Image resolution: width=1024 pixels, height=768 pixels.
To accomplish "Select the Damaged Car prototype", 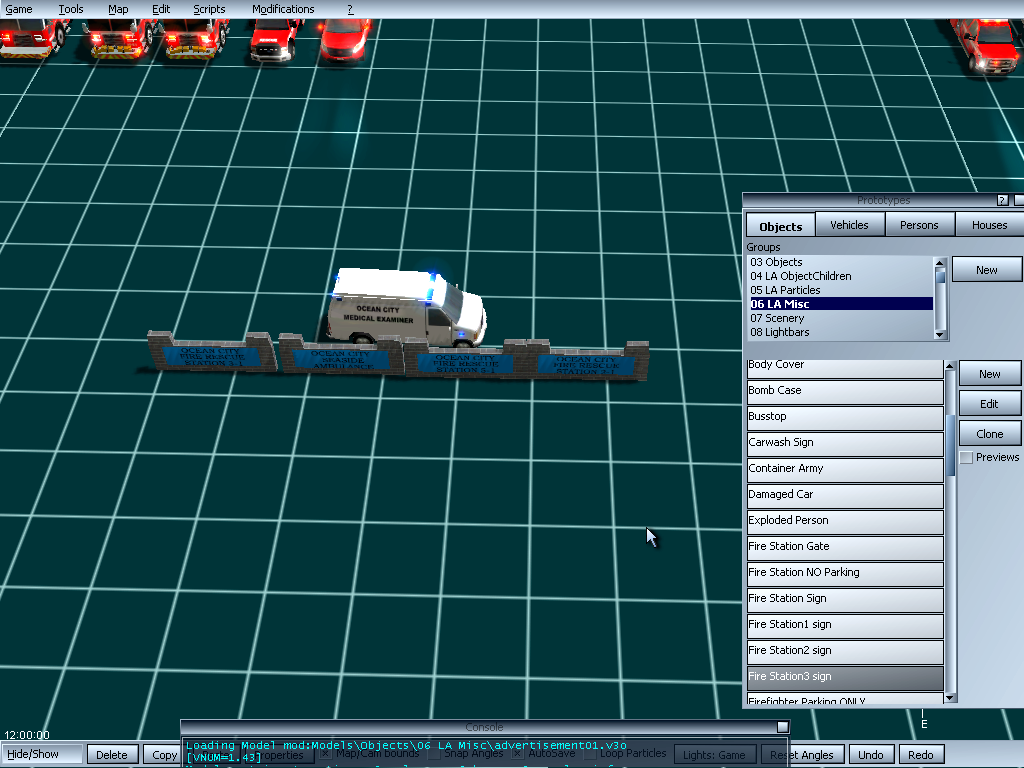I will [x=845, y=496].
